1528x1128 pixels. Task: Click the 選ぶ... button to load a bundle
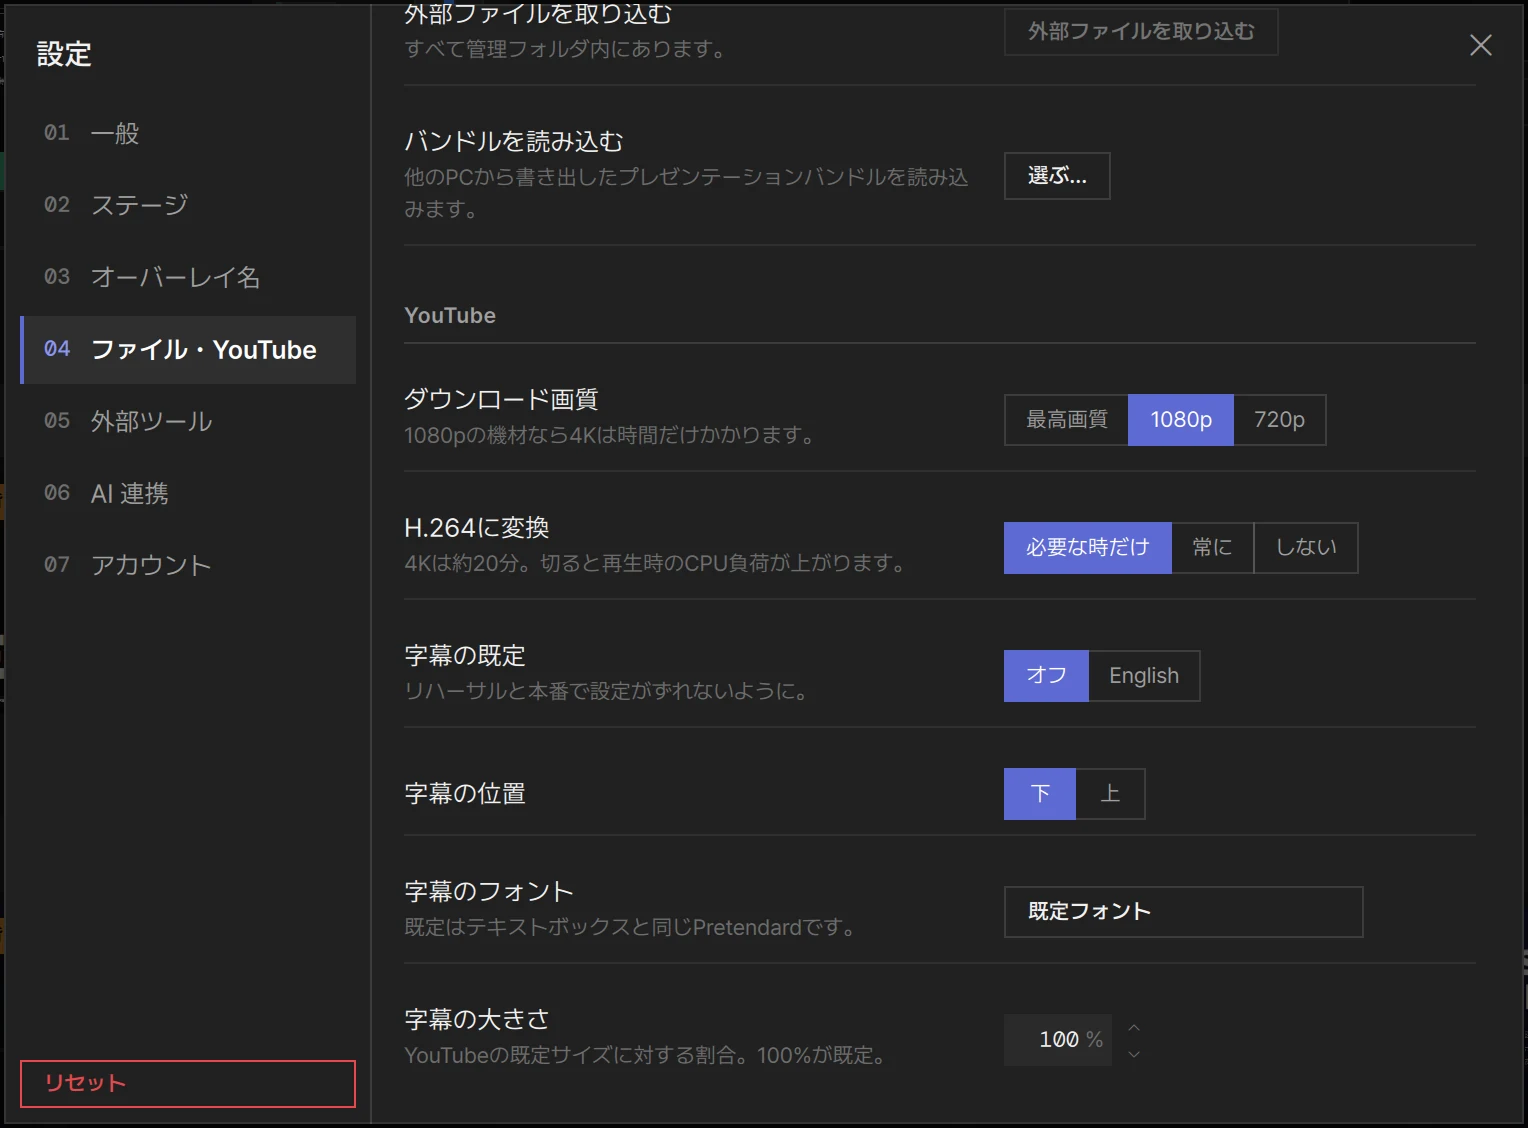(1057, 176)
